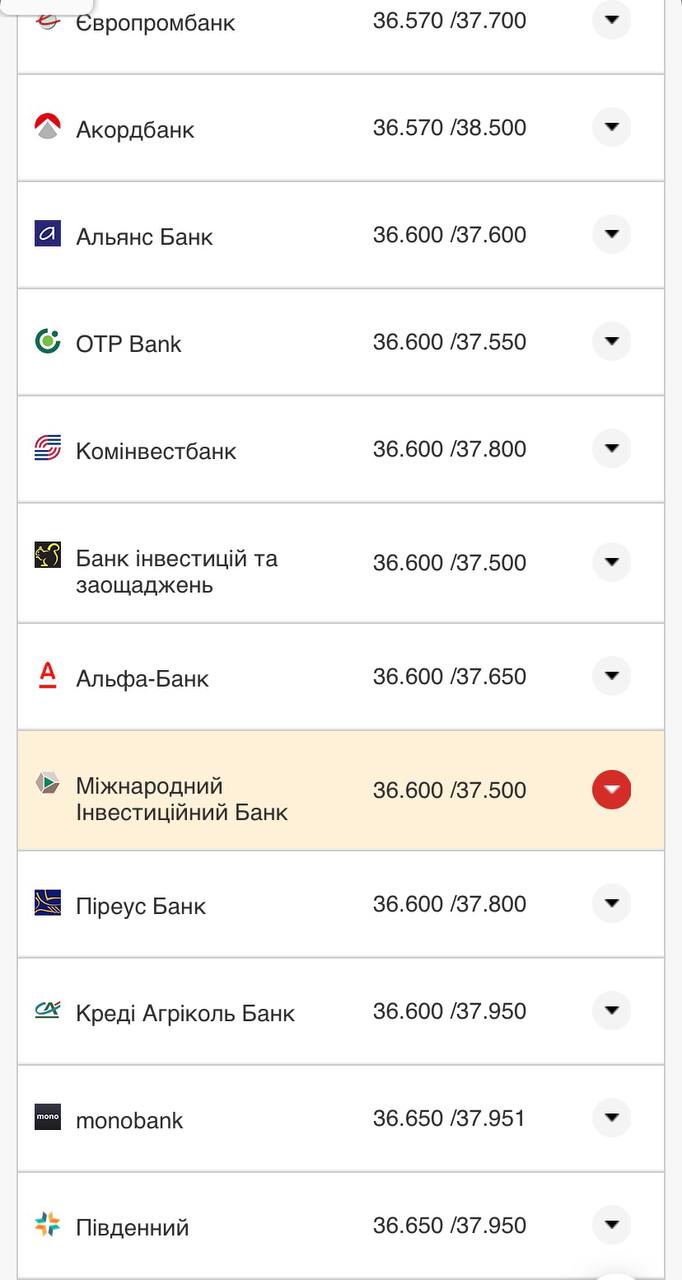Open the OTP Bank dropdown arrow
The height and width of the screenshot is (1280, 682).
(x=611, y=341)
